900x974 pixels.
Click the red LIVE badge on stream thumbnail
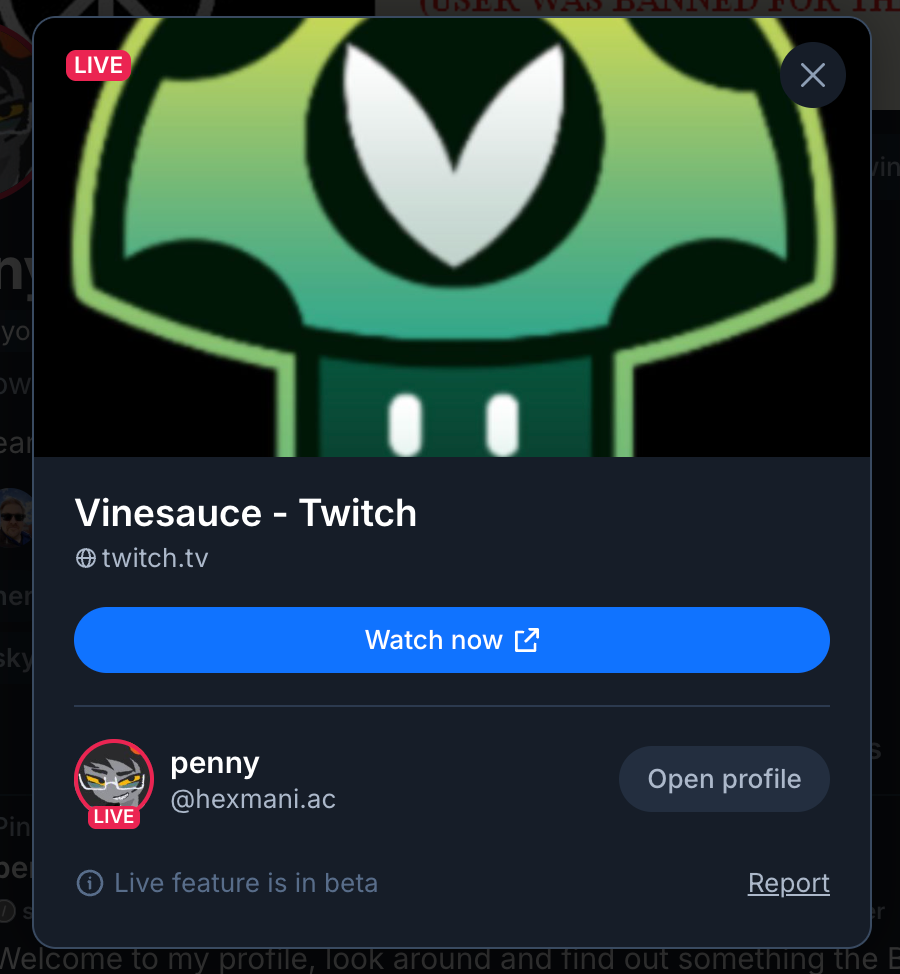98,66
